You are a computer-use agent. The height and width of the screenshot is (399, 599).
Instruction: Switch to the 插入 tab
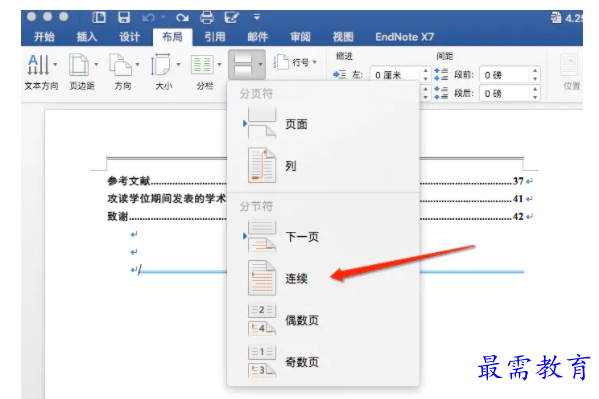(x=87, y=37)
